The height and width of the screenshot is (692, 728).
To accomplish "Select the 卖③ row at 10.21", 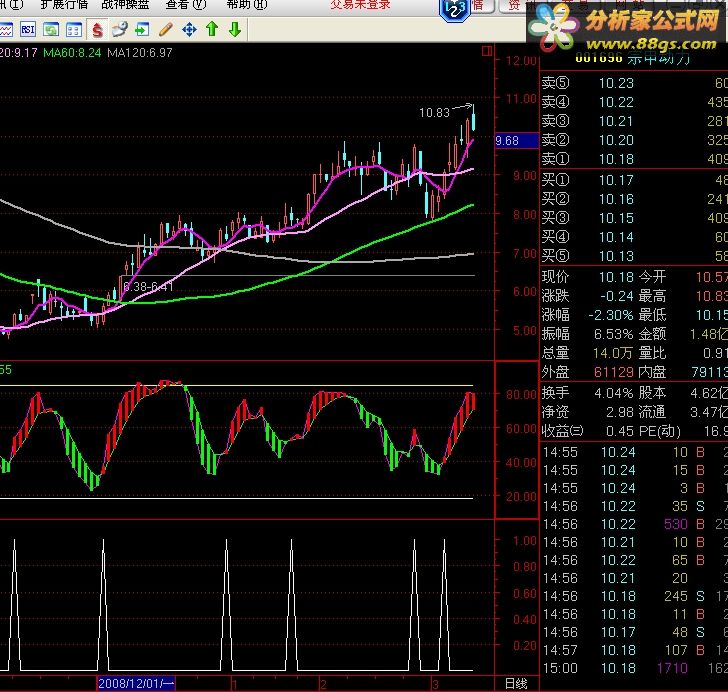I will (x=634, y=121).
